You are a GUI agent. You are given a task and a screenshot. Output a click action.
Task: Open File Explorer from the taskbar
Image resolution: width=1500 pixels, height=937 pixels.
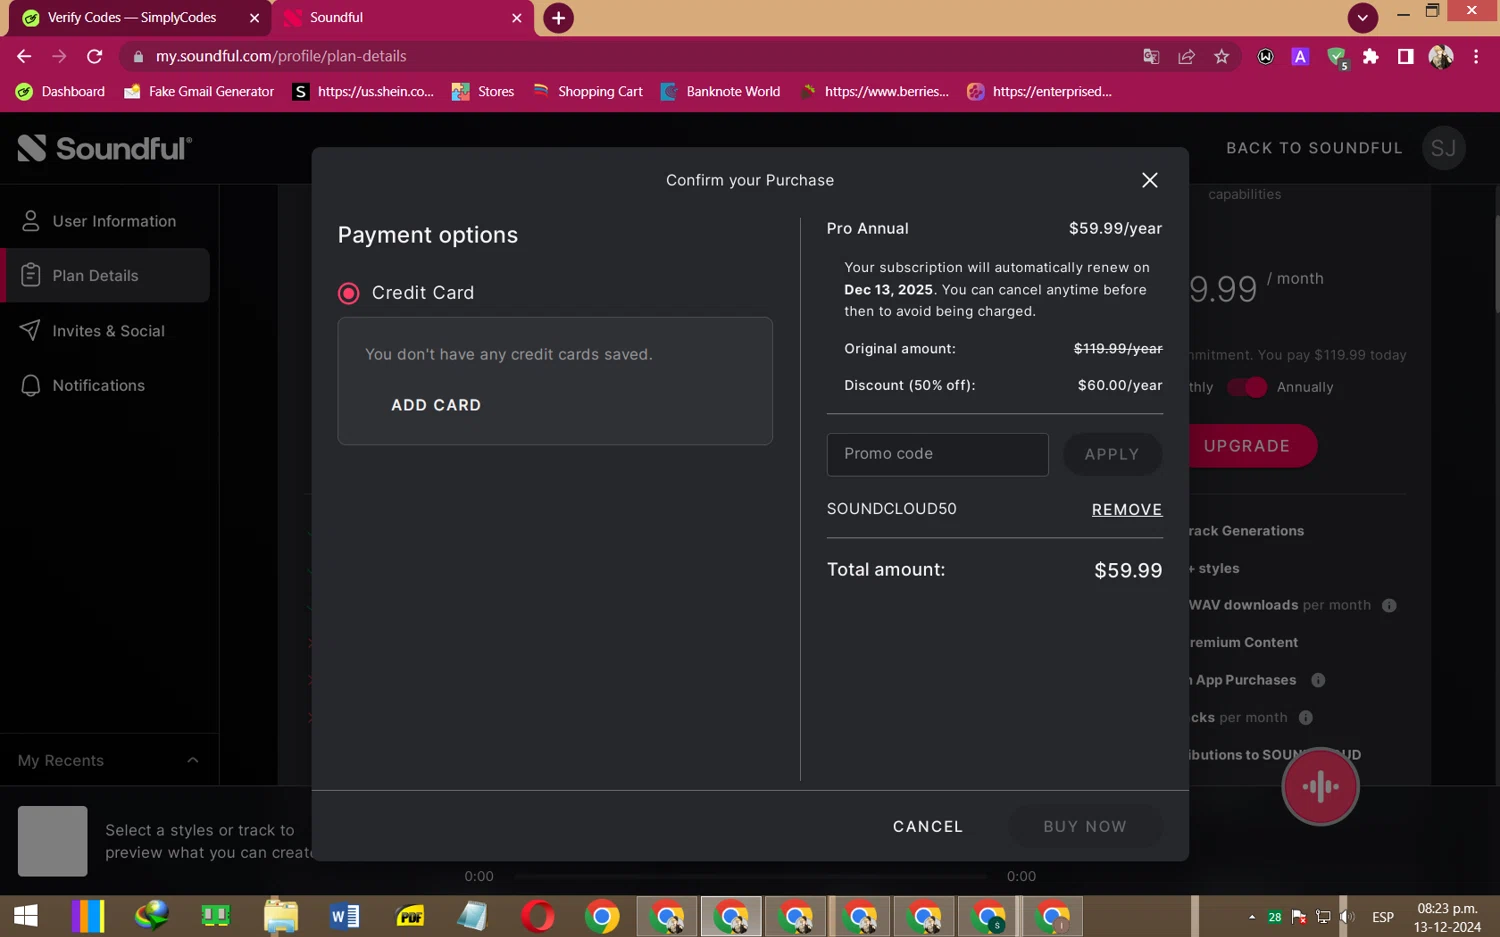point(281,916)
